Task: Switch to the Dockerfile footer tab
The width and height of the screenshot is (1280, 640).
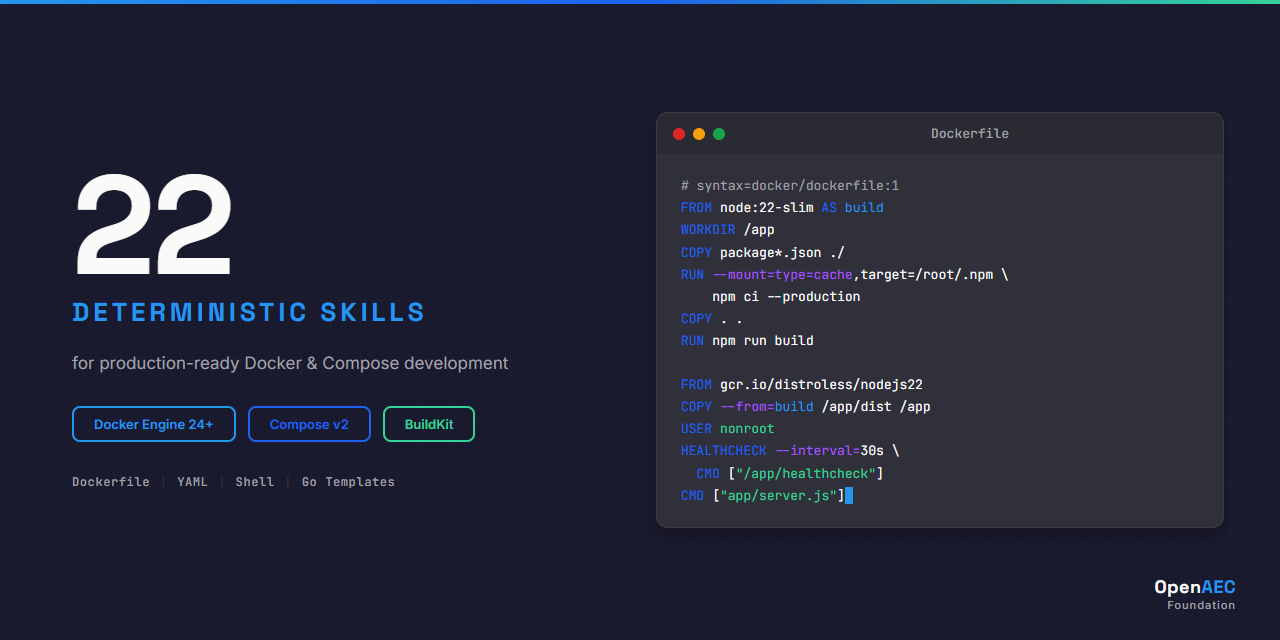Action: tap(110, 481)
